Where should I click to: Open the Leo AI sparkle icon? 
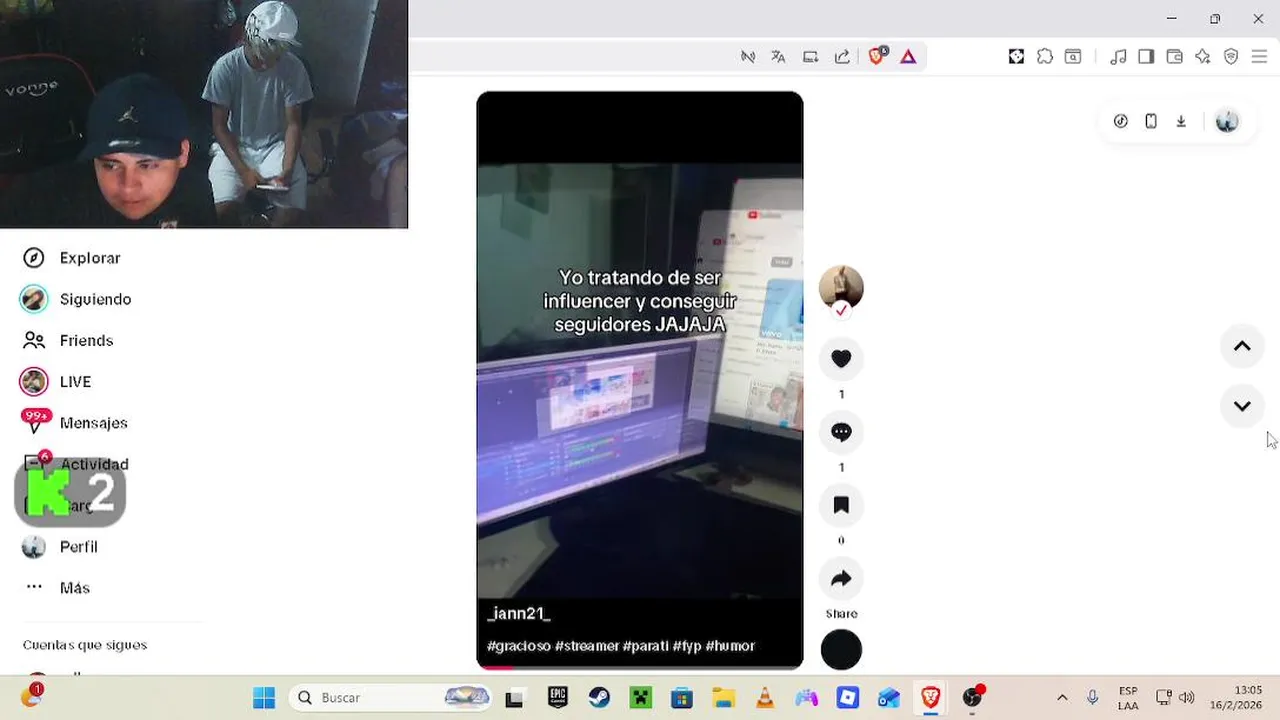point(1203,57)
